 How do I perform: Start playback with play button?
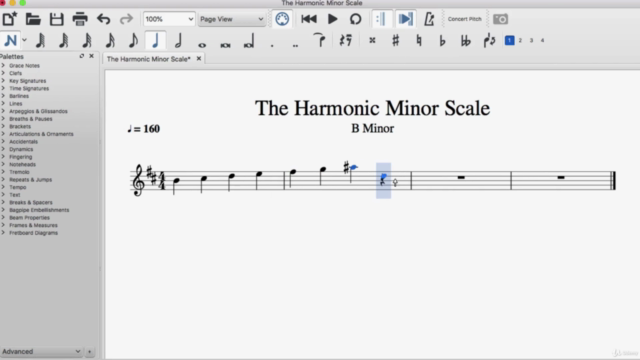(333, 19)
